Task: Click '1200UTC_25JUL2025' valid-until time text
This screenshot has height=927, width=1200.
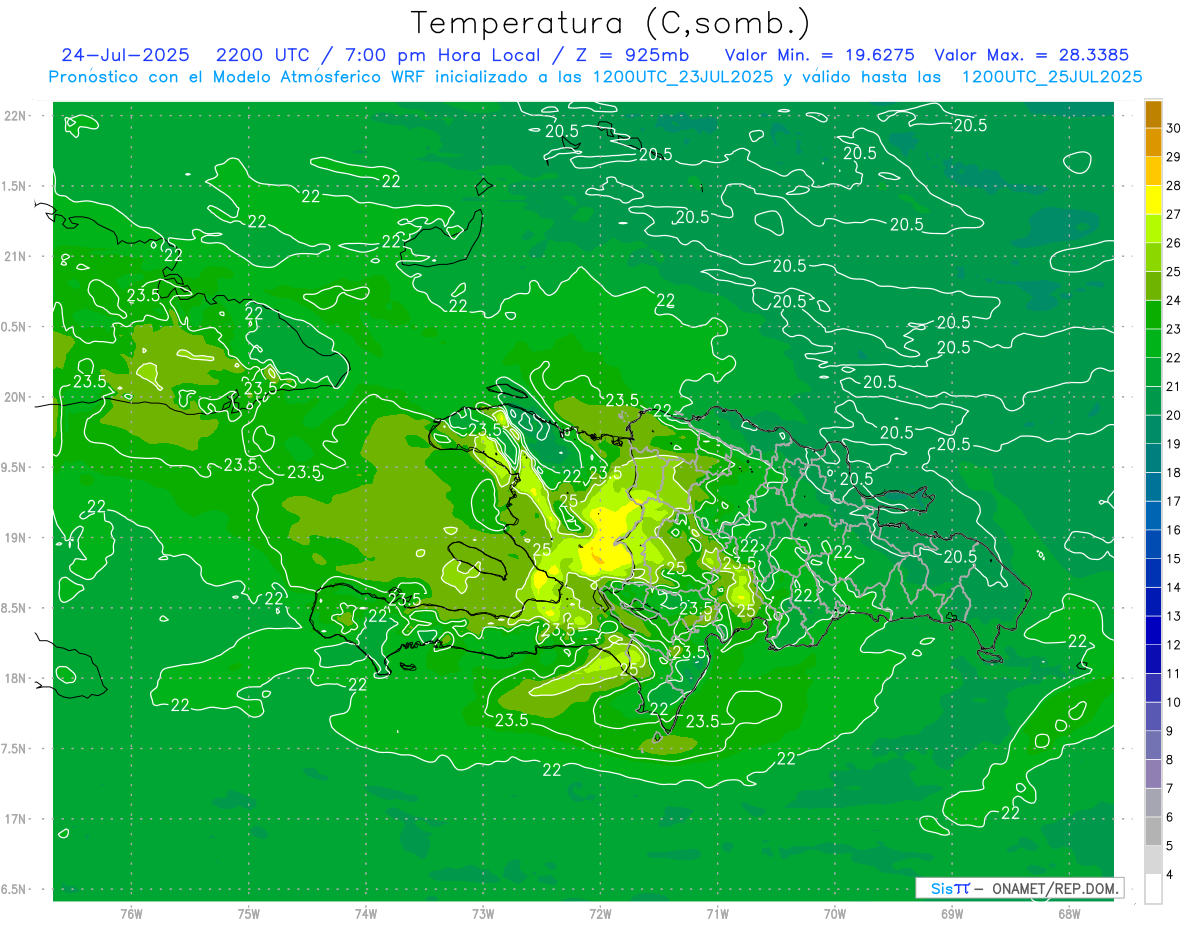Action: coord(1051,76)
